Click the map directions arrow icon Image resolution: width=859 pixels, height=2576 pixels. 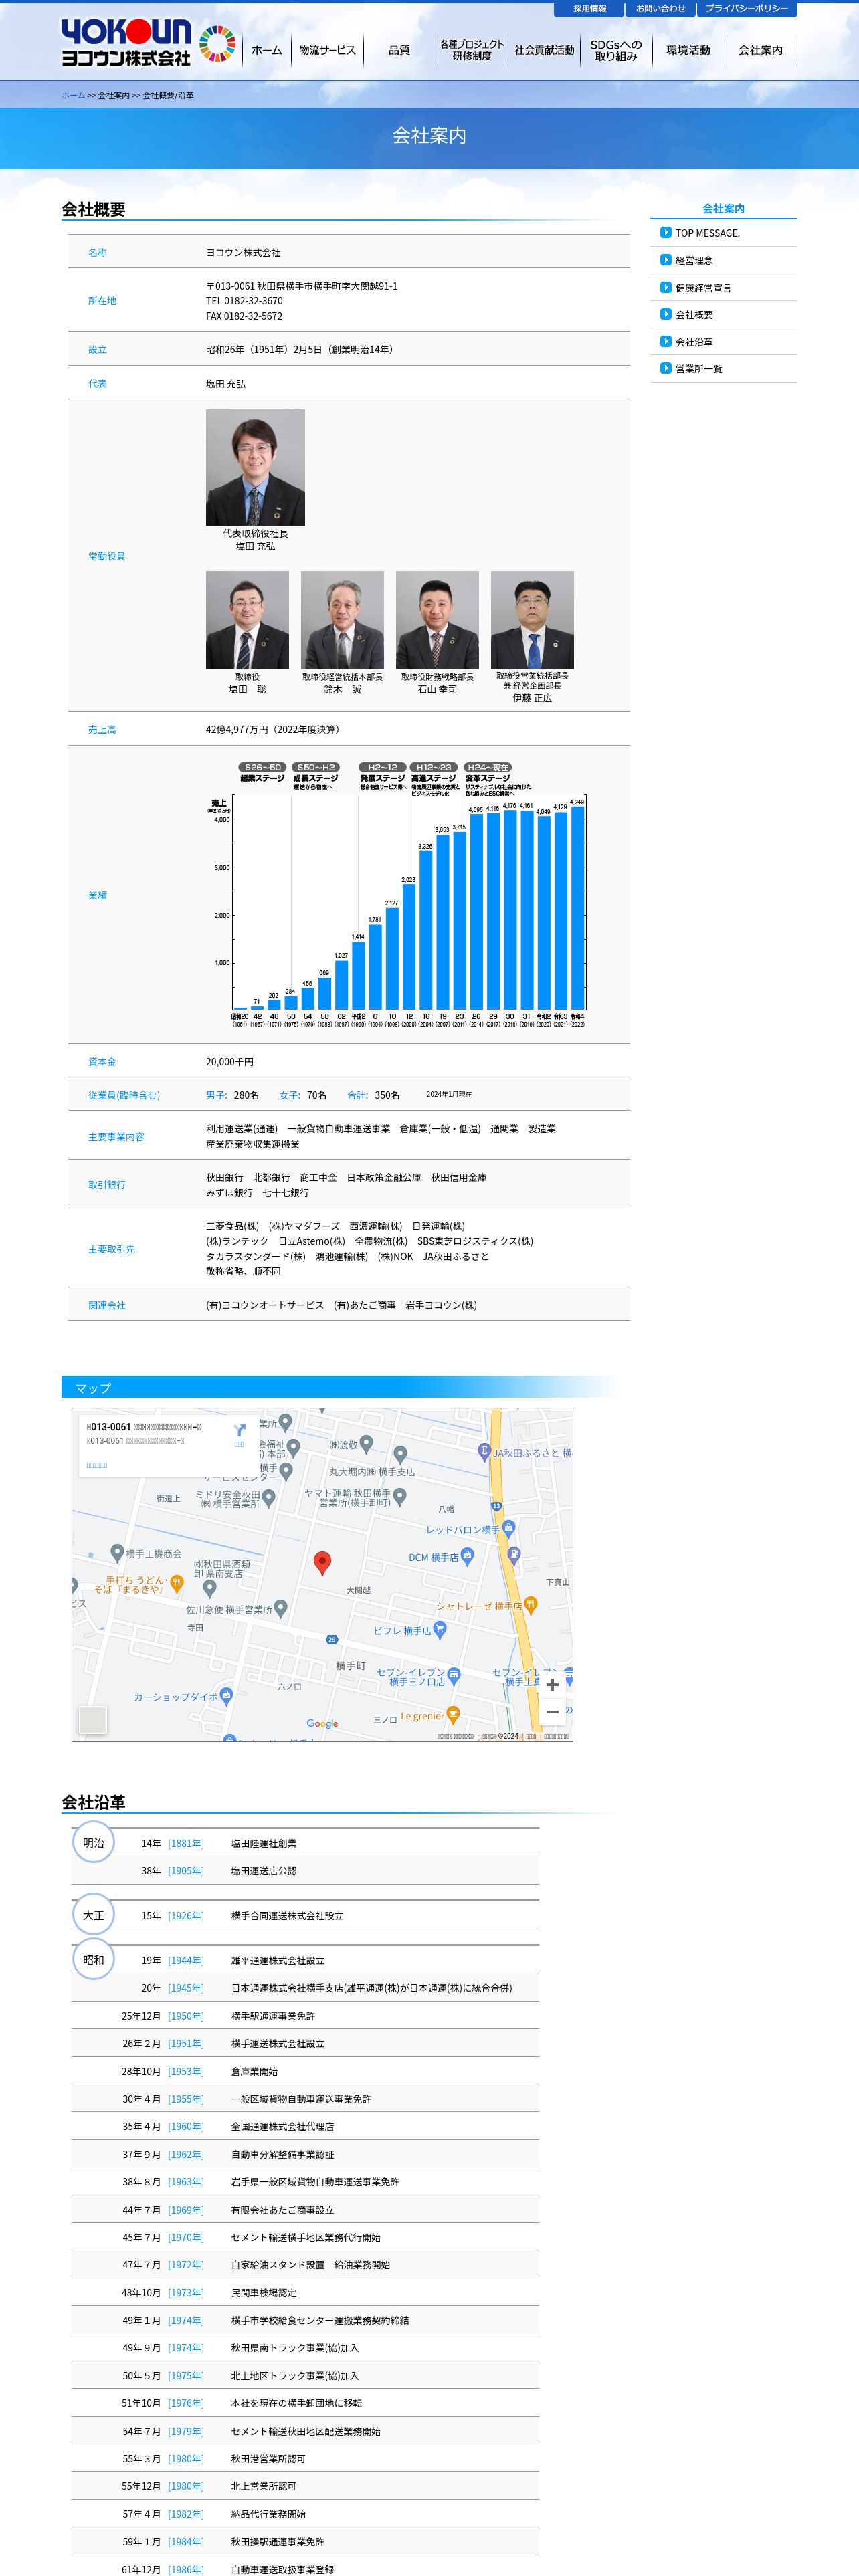(239, 1431)
